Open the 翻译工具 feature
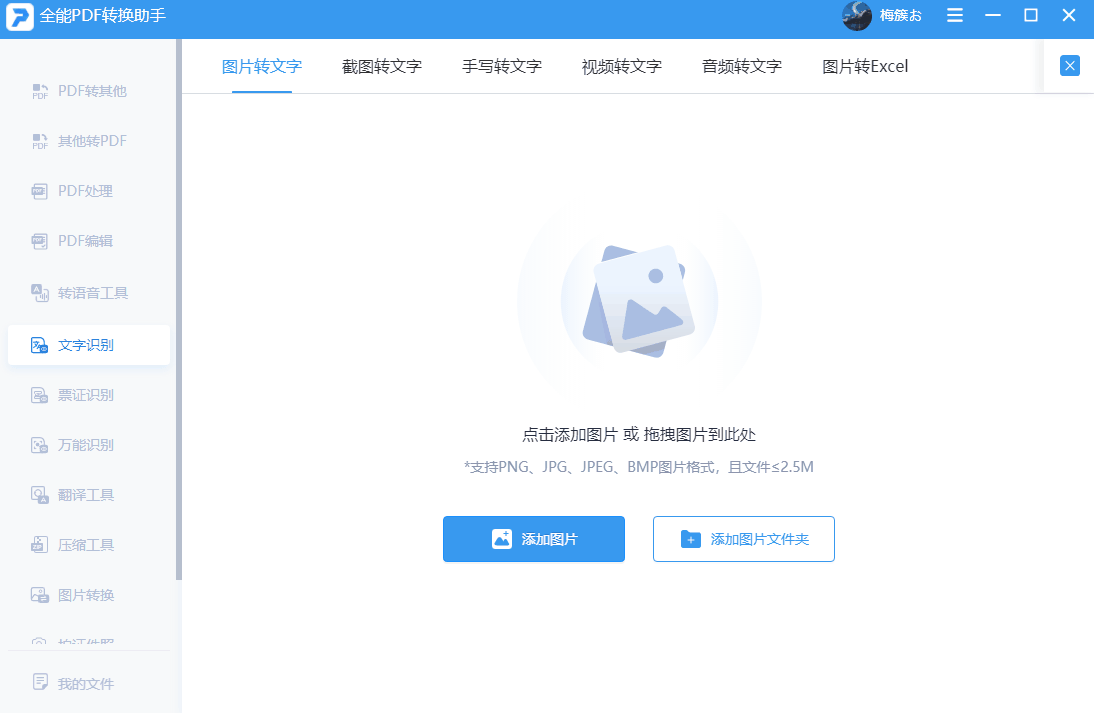Viewport: 1094px width, 713px height. (78, 494)
